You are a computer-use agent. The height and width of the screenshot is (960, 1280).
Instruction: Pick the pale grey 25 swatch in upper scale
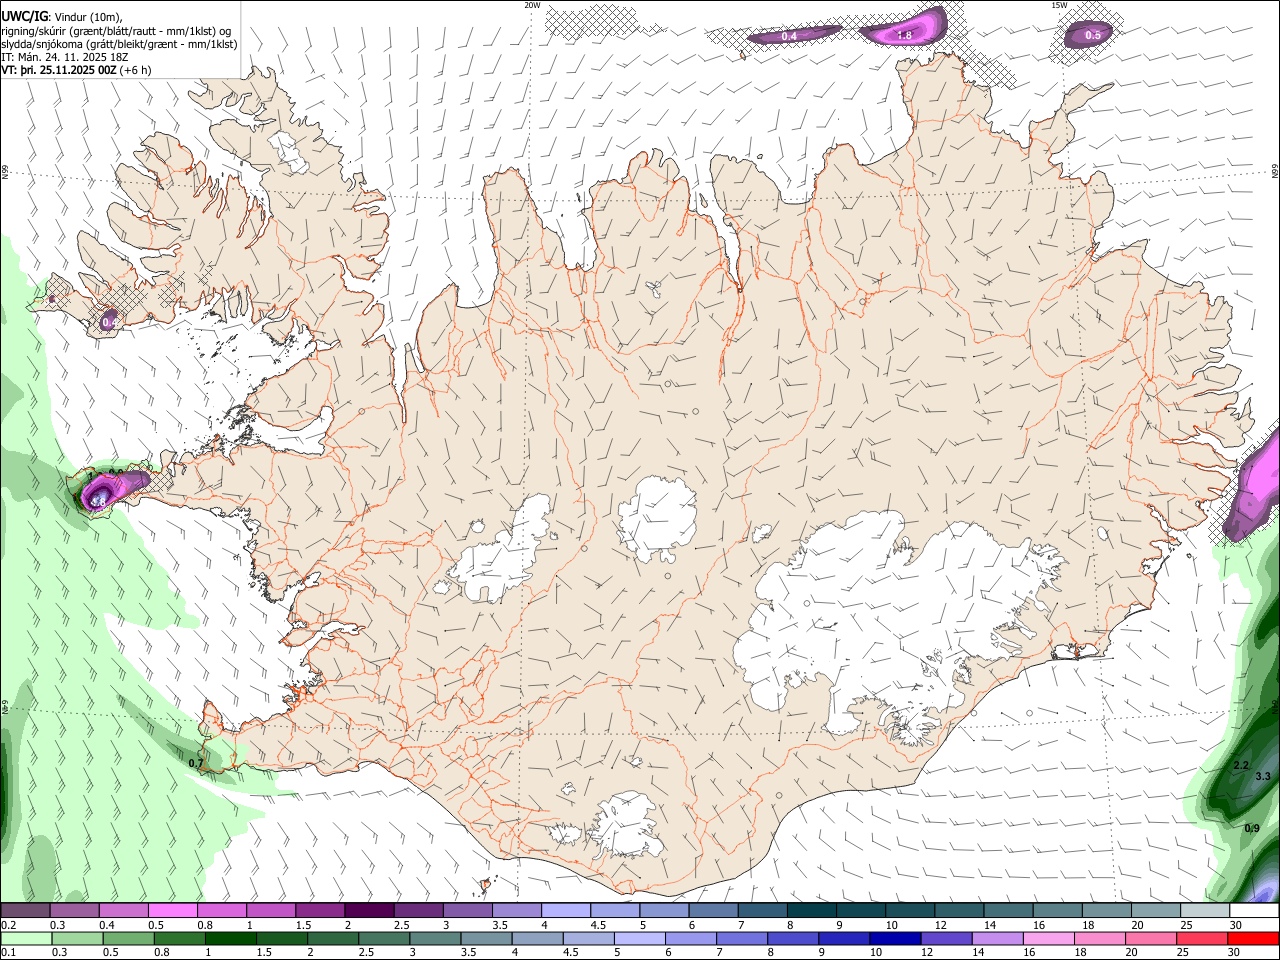(x=1205, y=911)
